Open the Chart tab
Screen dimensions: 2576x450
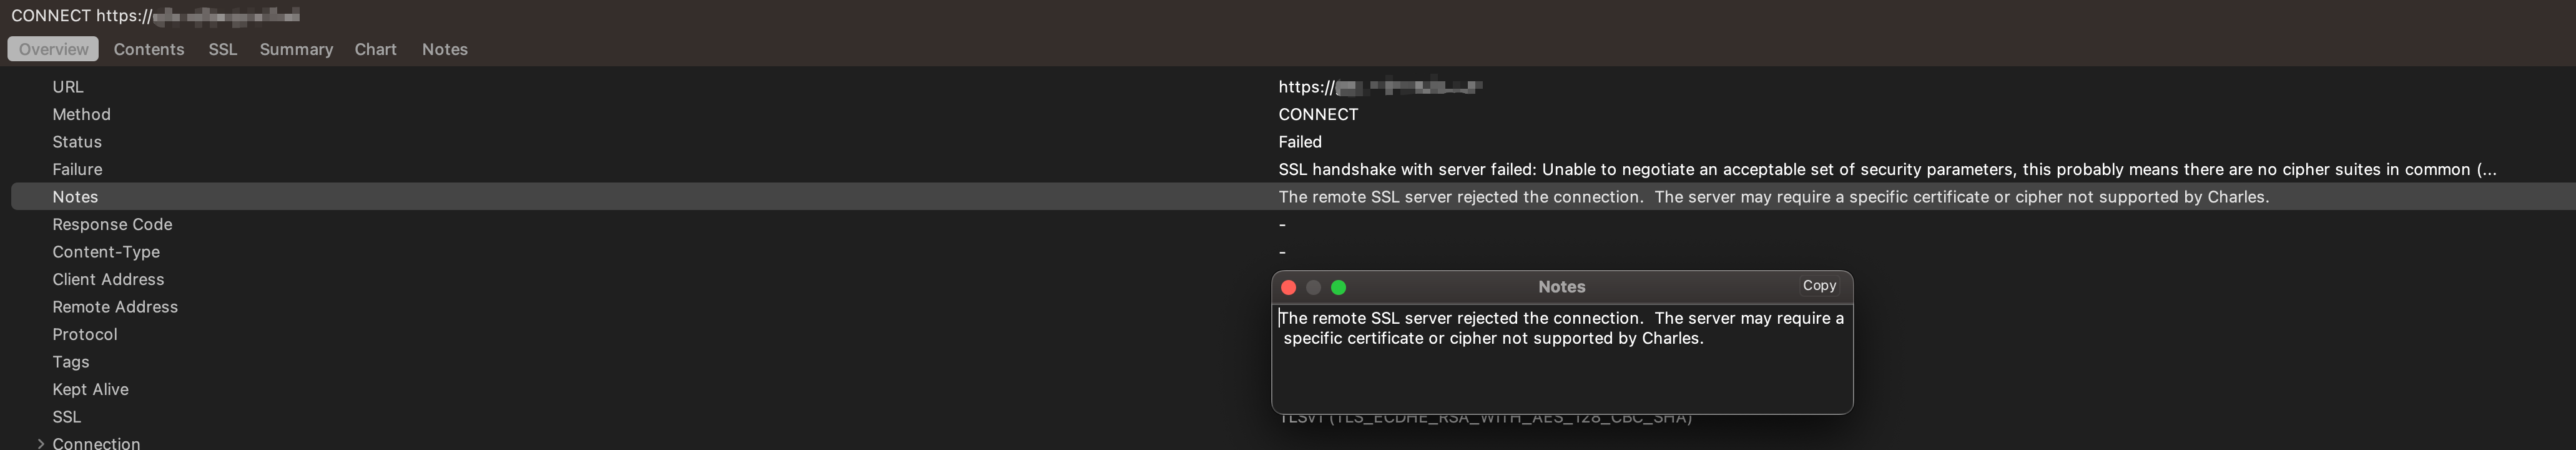(x=375, y=49)
